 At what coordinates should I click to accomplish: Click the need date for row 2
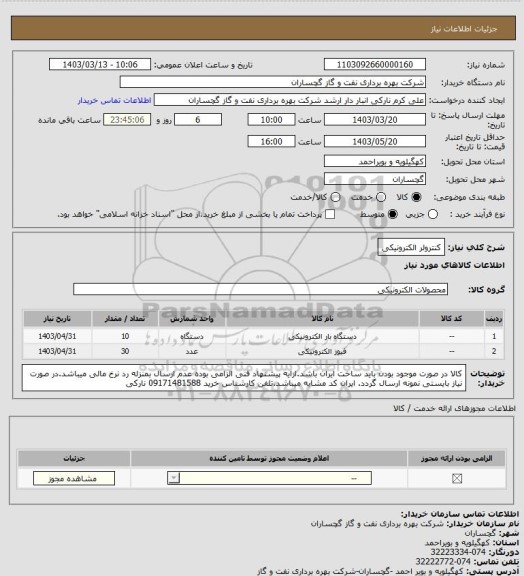[x=57, y=351]
